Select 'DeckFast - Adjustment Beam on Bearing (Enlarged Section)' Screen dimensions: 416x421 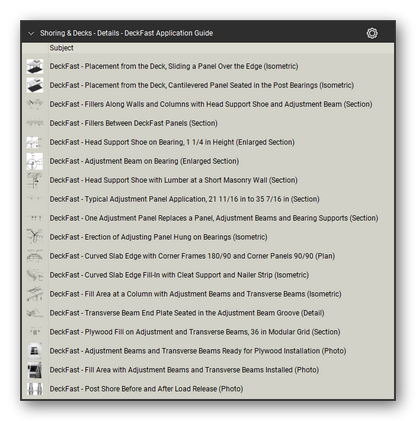click(x=144, y=161)
